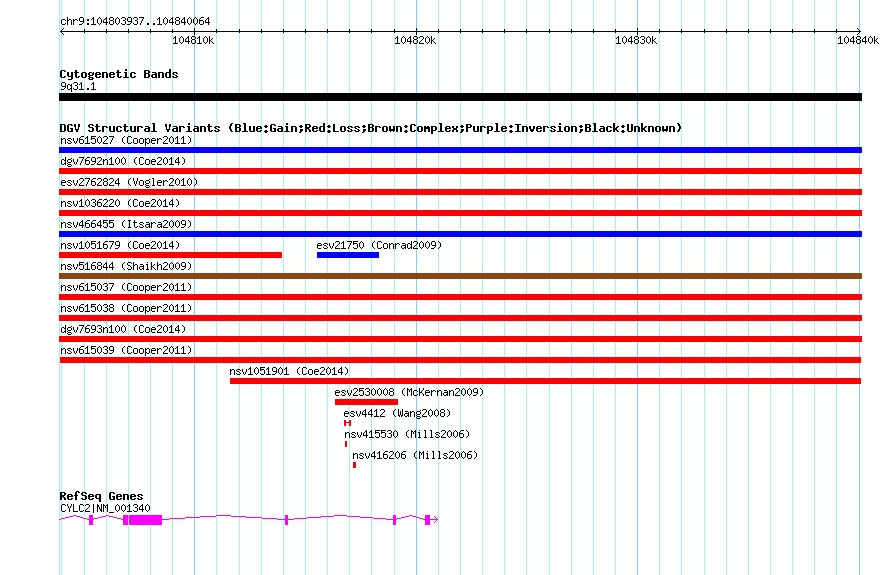Screen dimensions: 890x575
Task: Click the short red nsv1051679 bar
Action: coord(170,255)
